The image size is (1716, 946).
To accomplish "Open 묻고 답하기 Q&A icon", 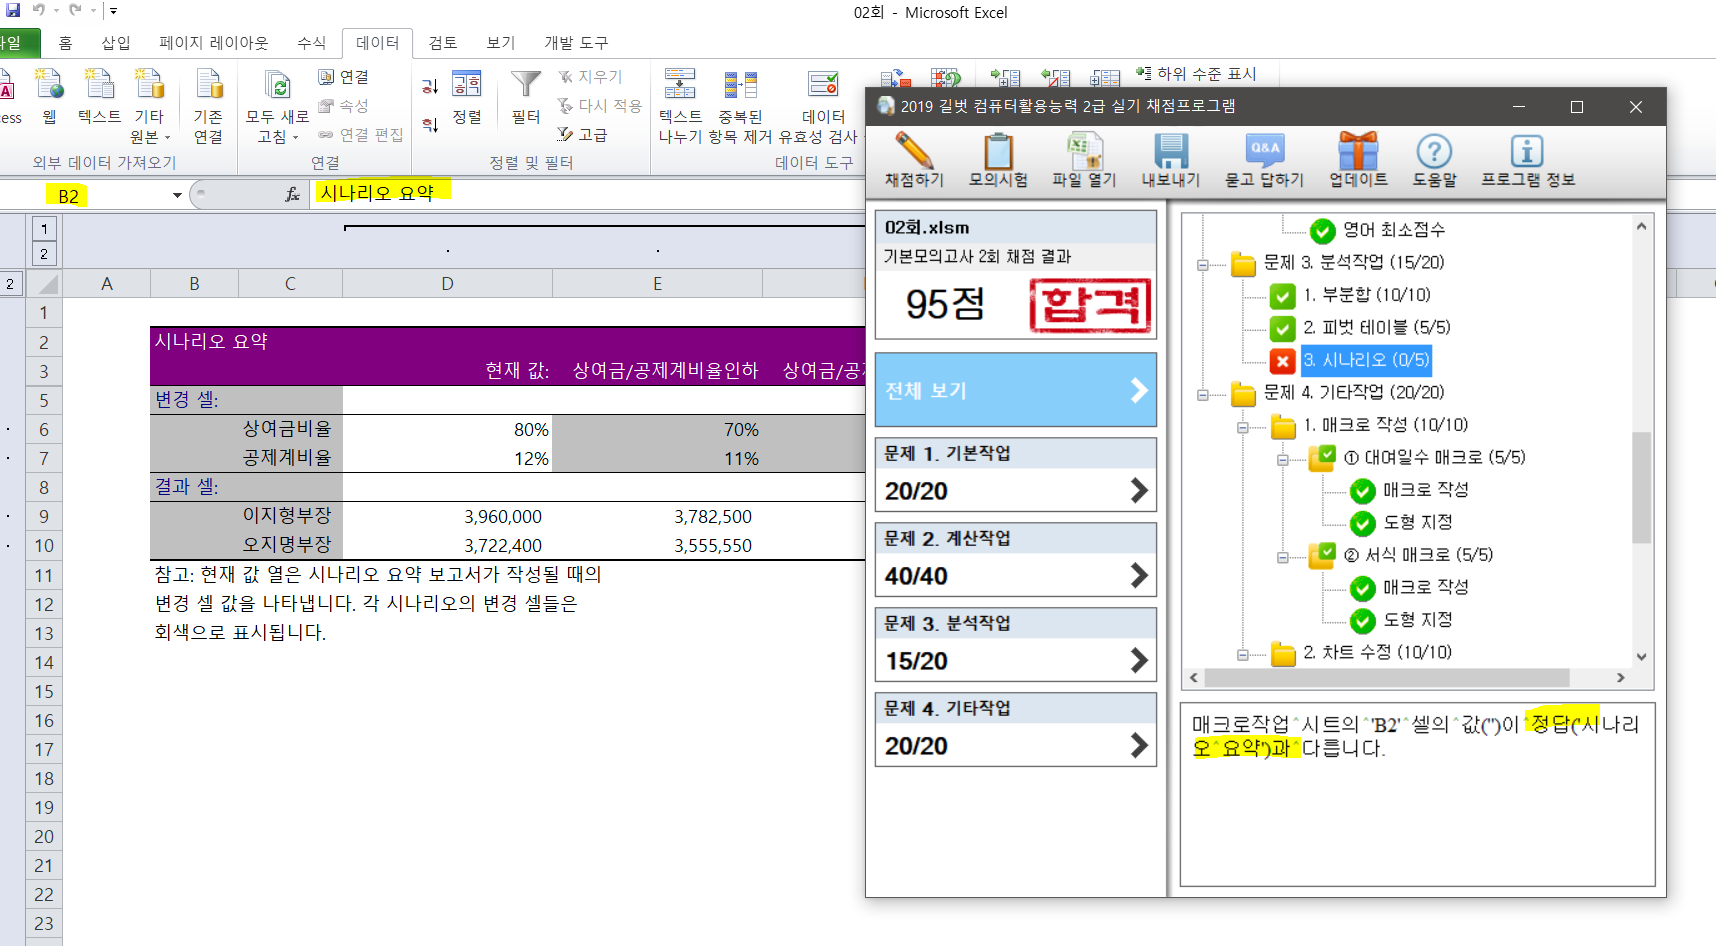I will tap(1264, 153).
